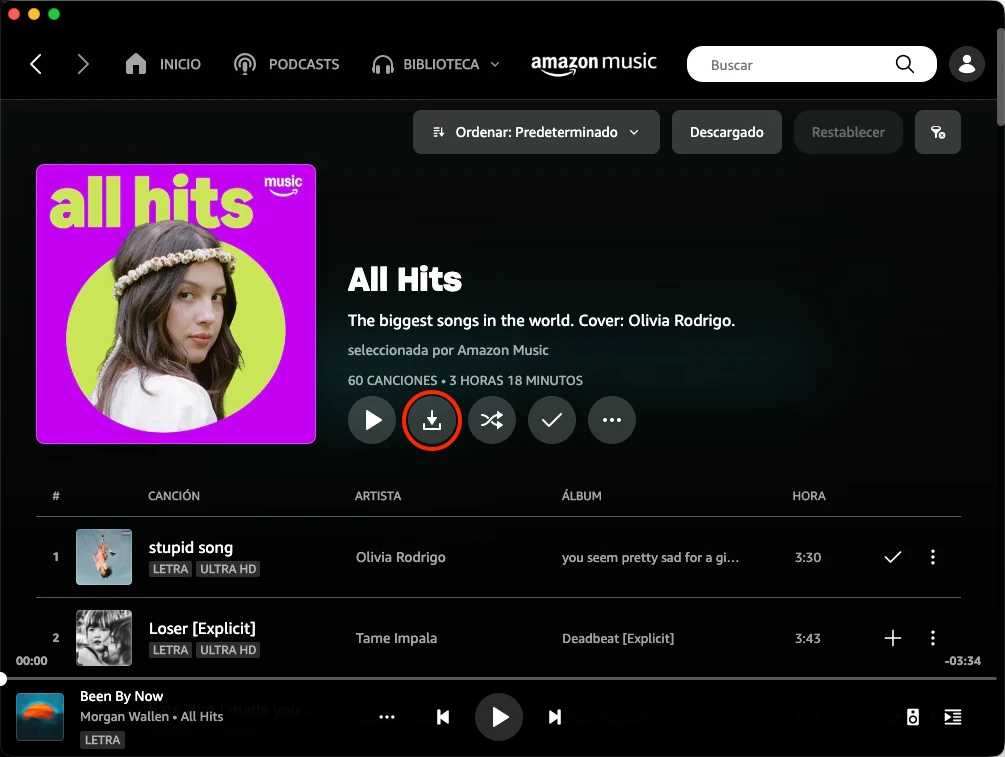Click ULTRA HD tag under stupid song
Viewport: 1005px width, 757px height.
coord(228,569)
